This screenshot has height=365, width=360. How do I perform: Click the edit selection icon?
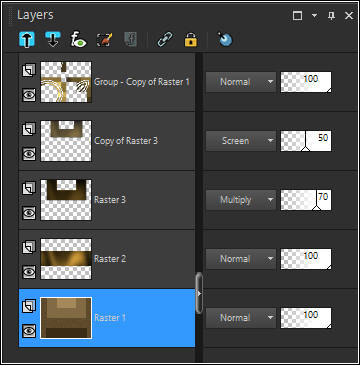pyautogui.click(x=104, y=40)
